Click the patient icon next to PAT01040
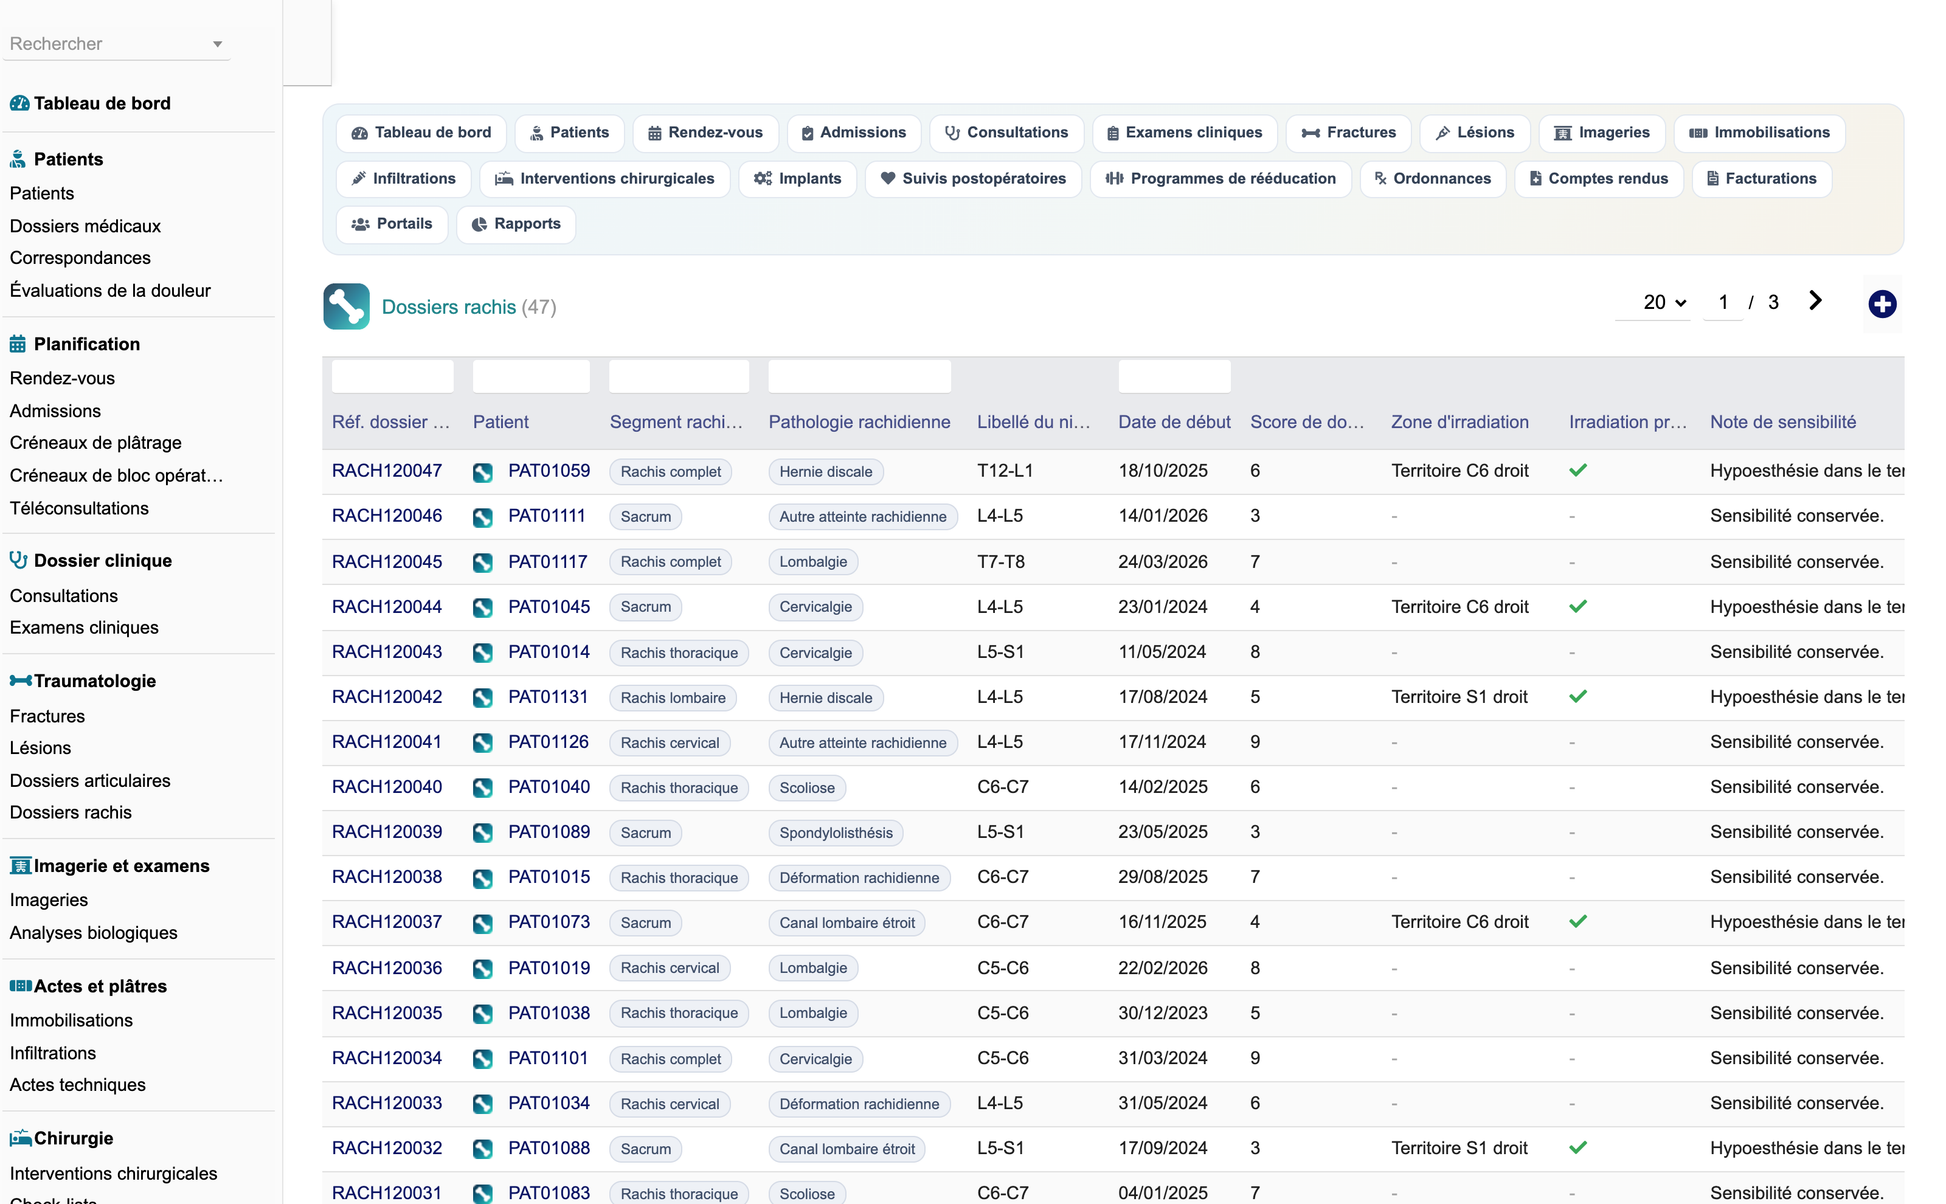The image size is (1946, 1204). coord(483,788)
